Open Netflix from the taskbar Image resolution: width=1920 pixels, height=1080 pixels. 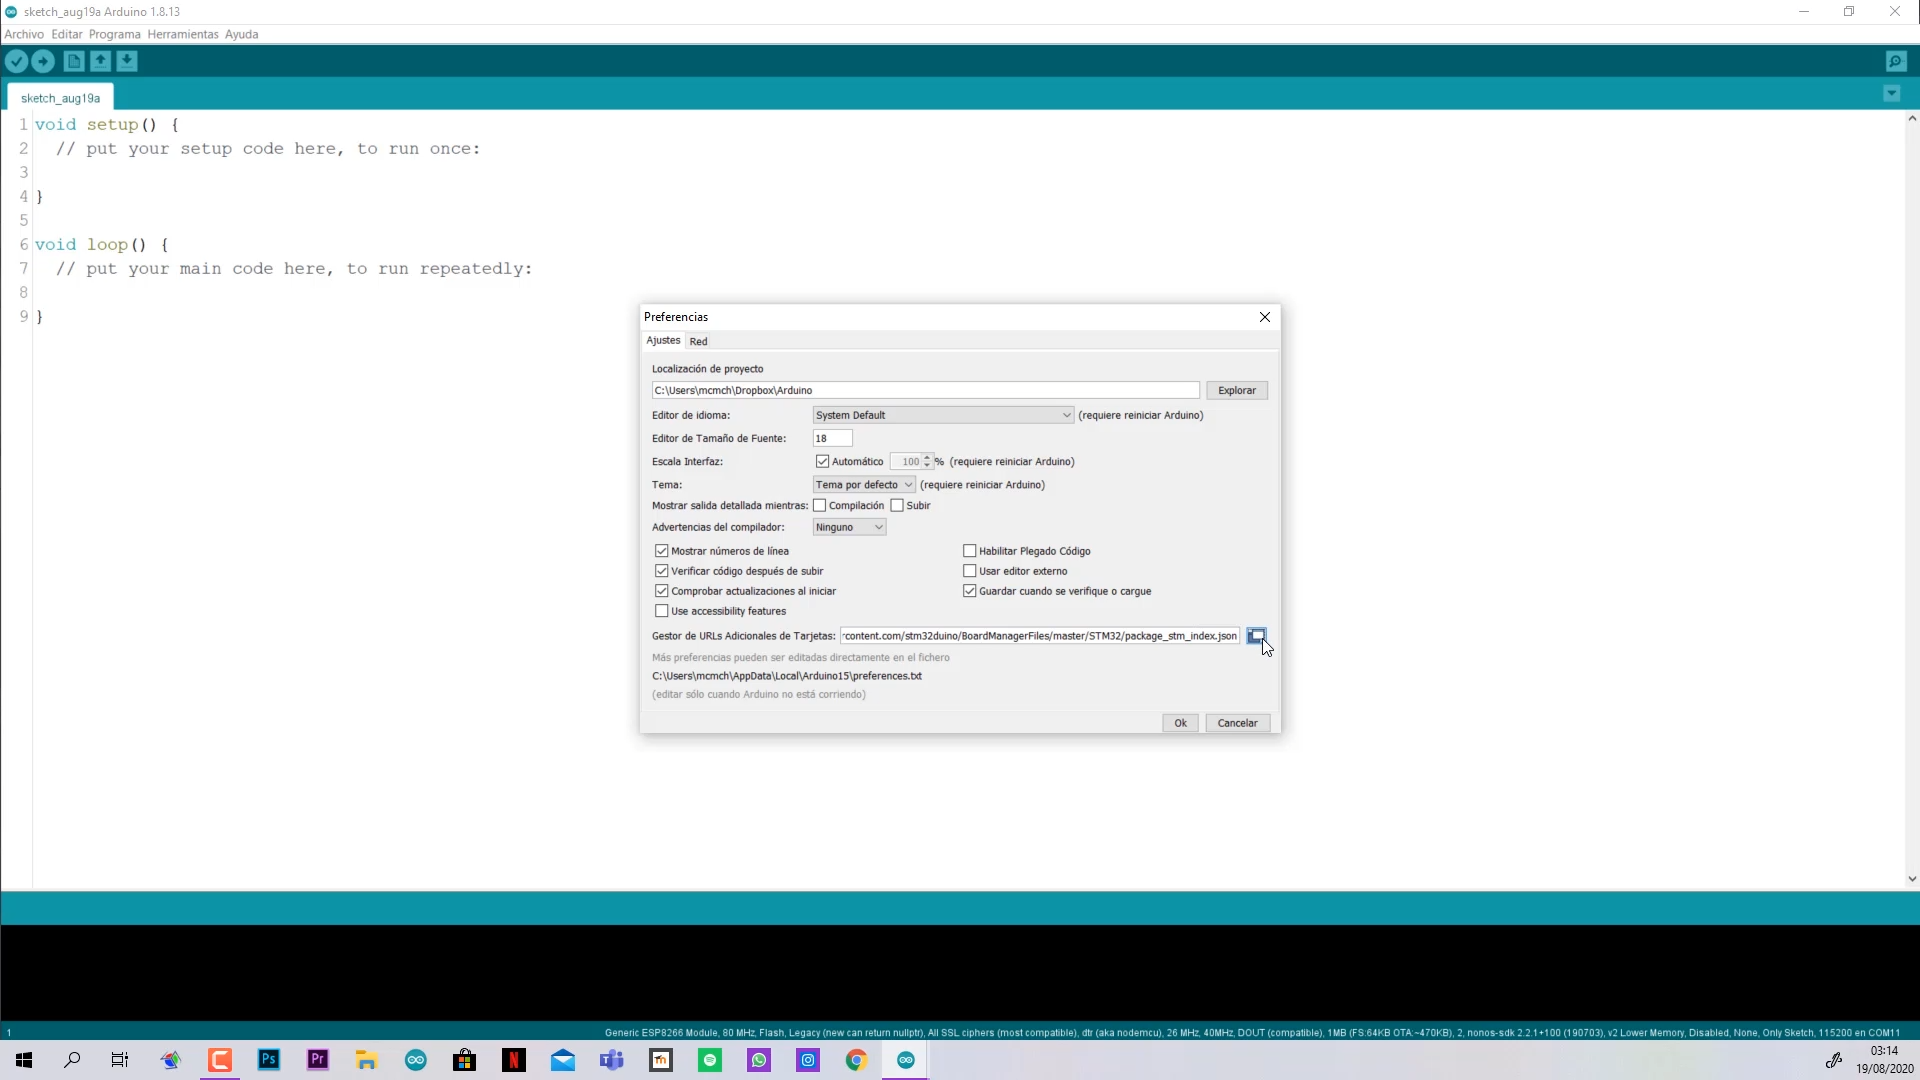514,1060
